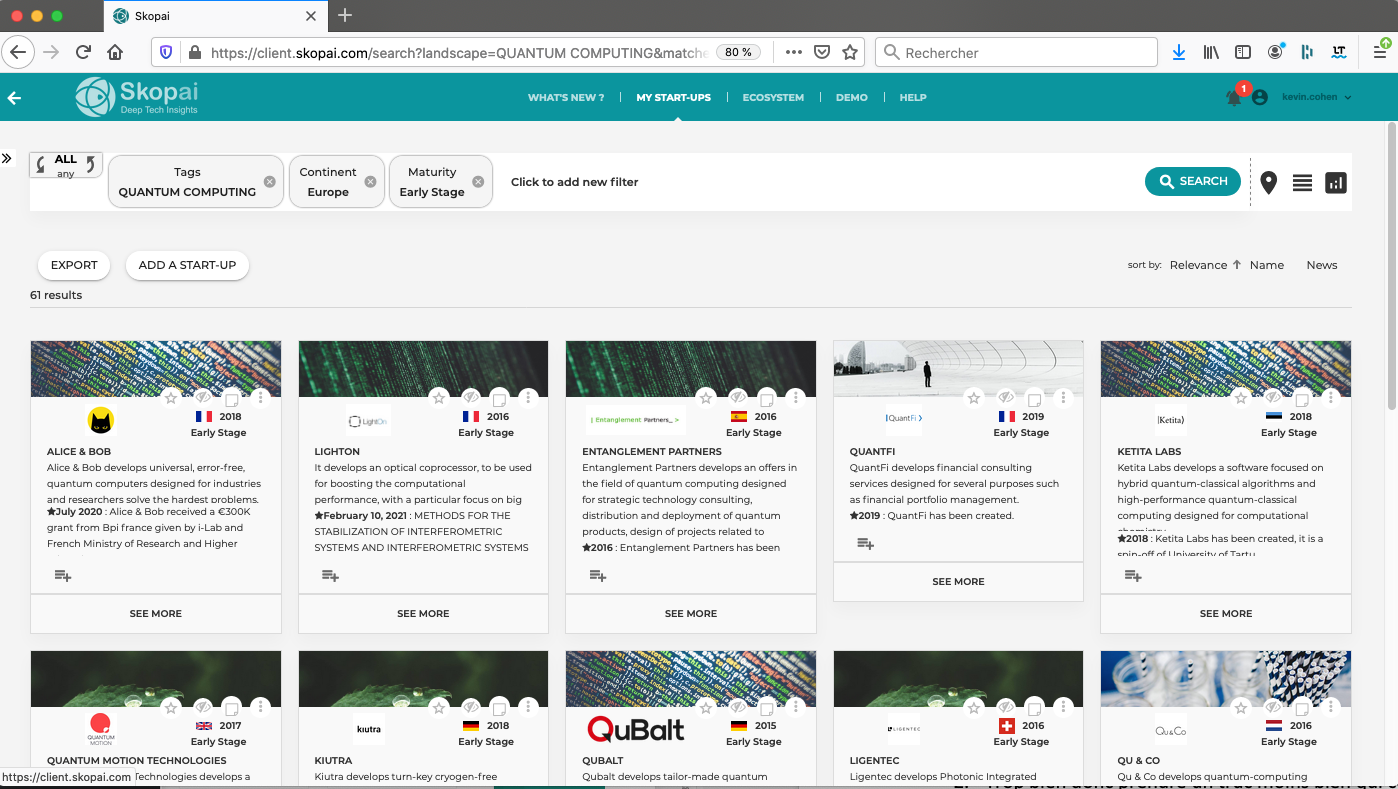Screen dimensions: 1398x789
Task: Remove the Europe continent filter
Action: click(370, 182)
